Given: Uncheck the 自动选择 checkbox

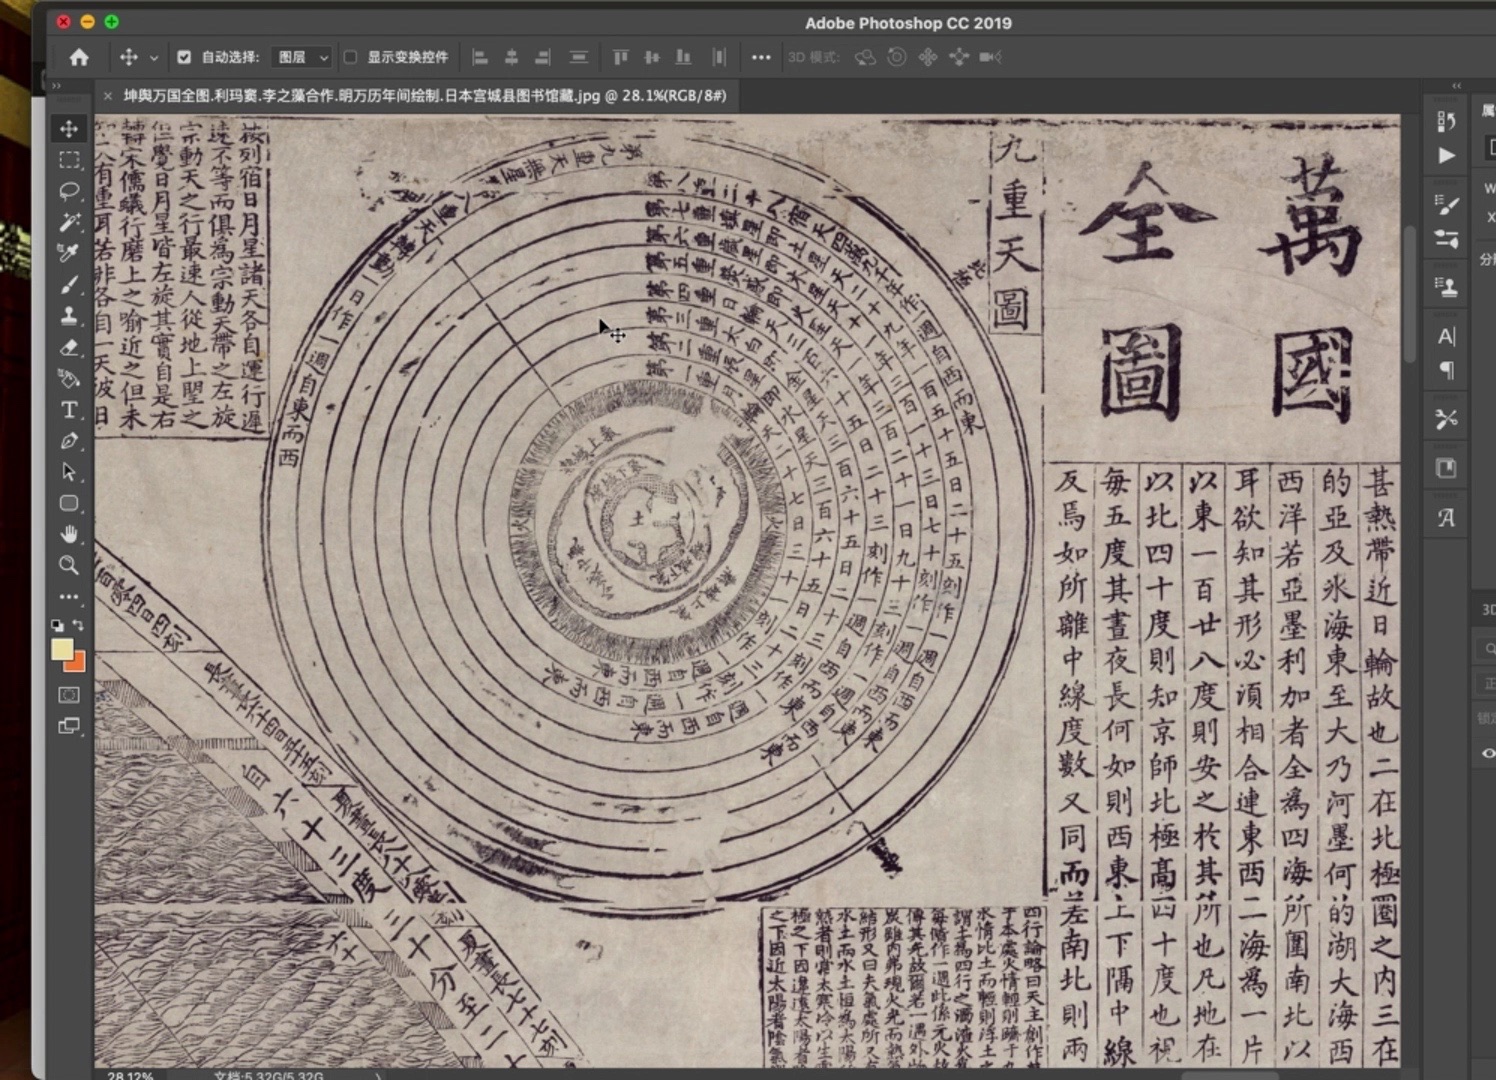Looking at the screenshot, I should (184, 57).
